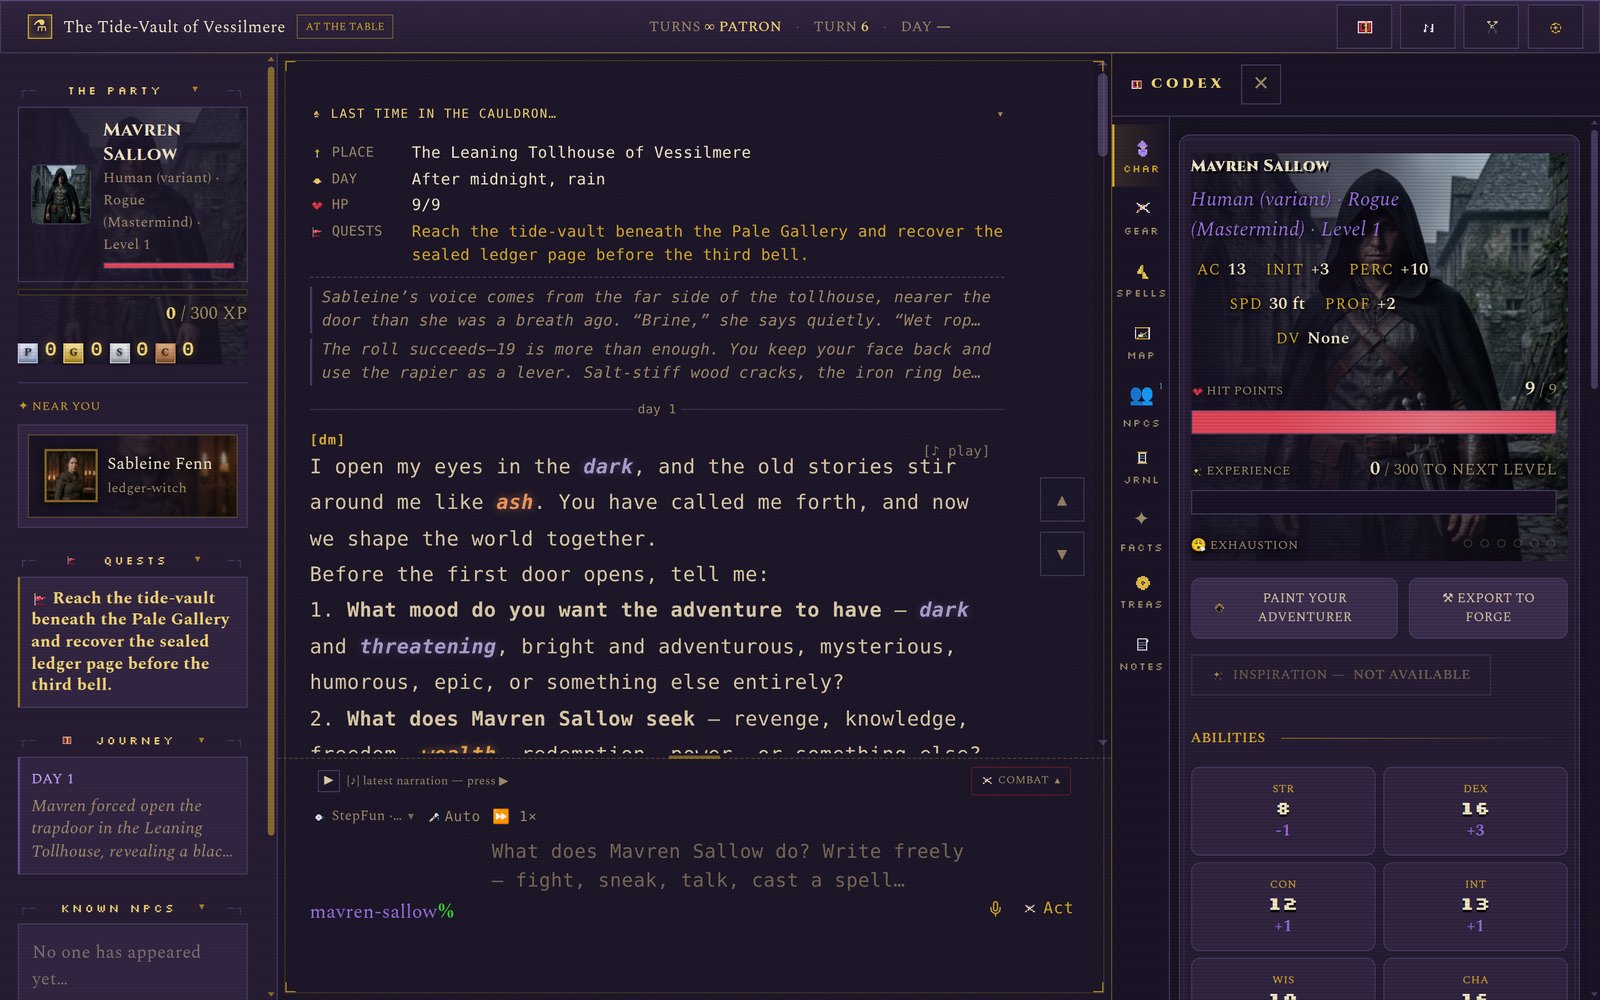Click the INT ability card
This screenshot has width=1600, height=1000.
(x=1475, y=907)
